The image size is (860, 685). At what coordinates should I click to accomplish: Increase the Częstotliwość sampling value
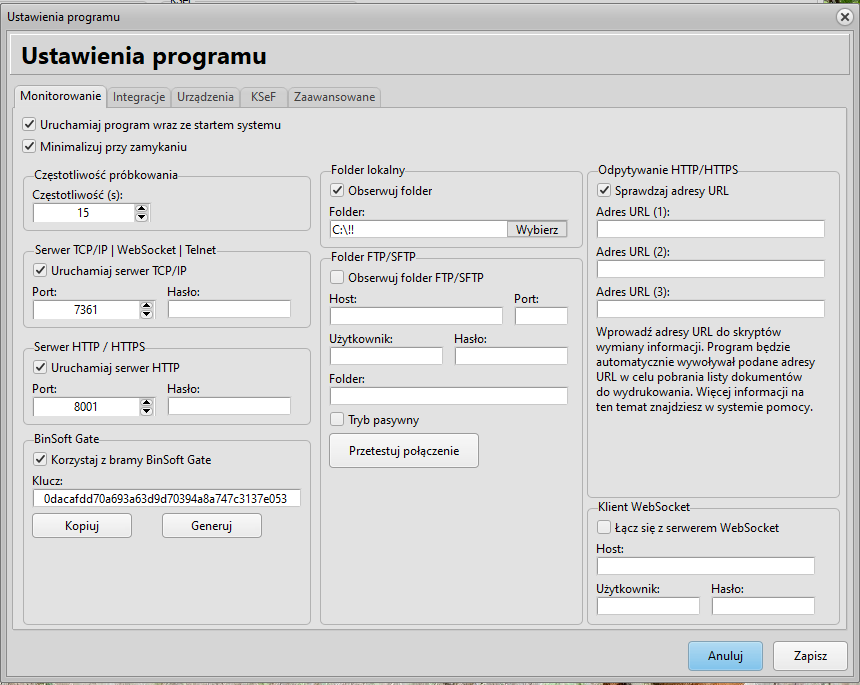click(x=141, y=209)
